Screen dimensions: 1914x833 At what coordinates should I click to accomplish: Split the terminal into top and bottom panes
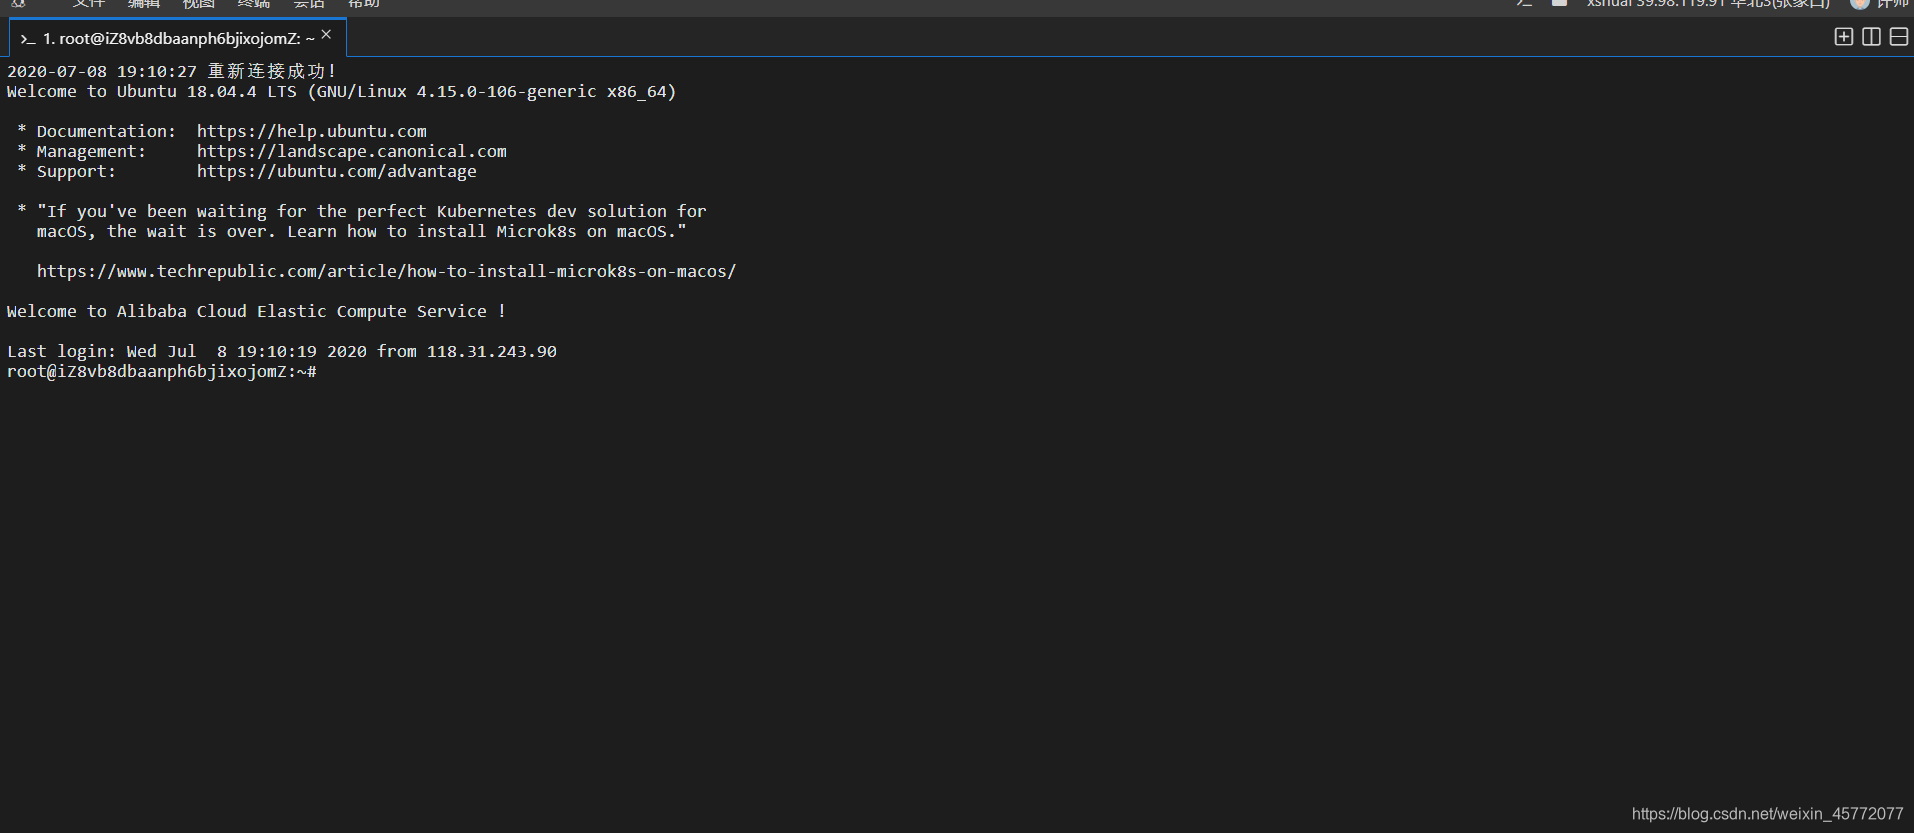pyautogui.click(x=1899, y=37)
